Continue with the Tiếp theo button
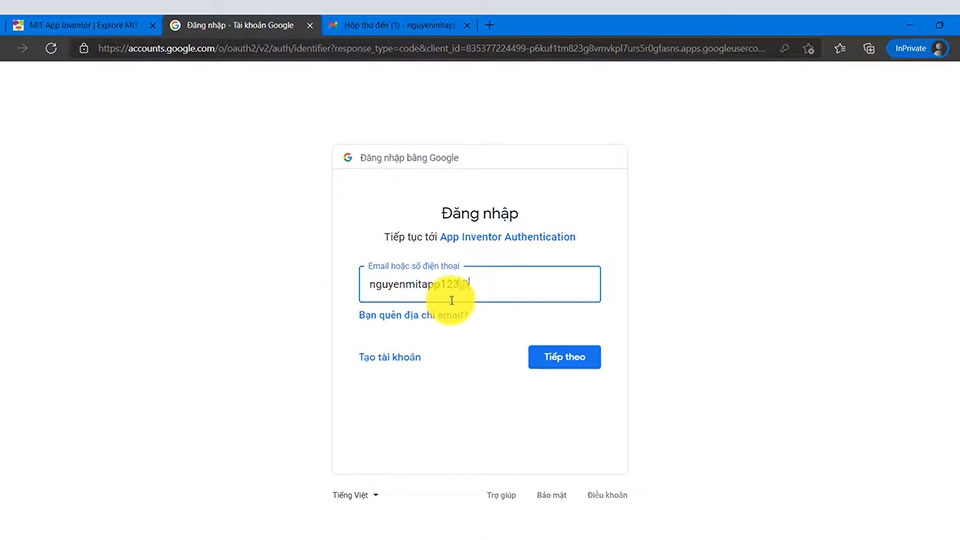The width and height of the screenshot is (960, 540). coord(564,357)
